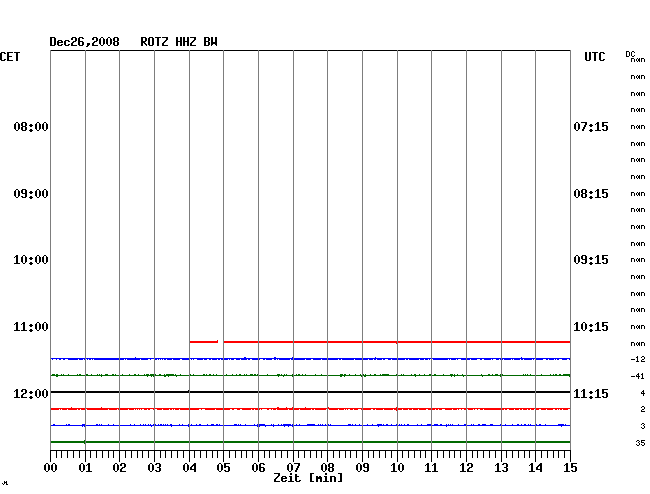Click minute label 02 on the axis
The image size is (650, 494).
(119, 467)
